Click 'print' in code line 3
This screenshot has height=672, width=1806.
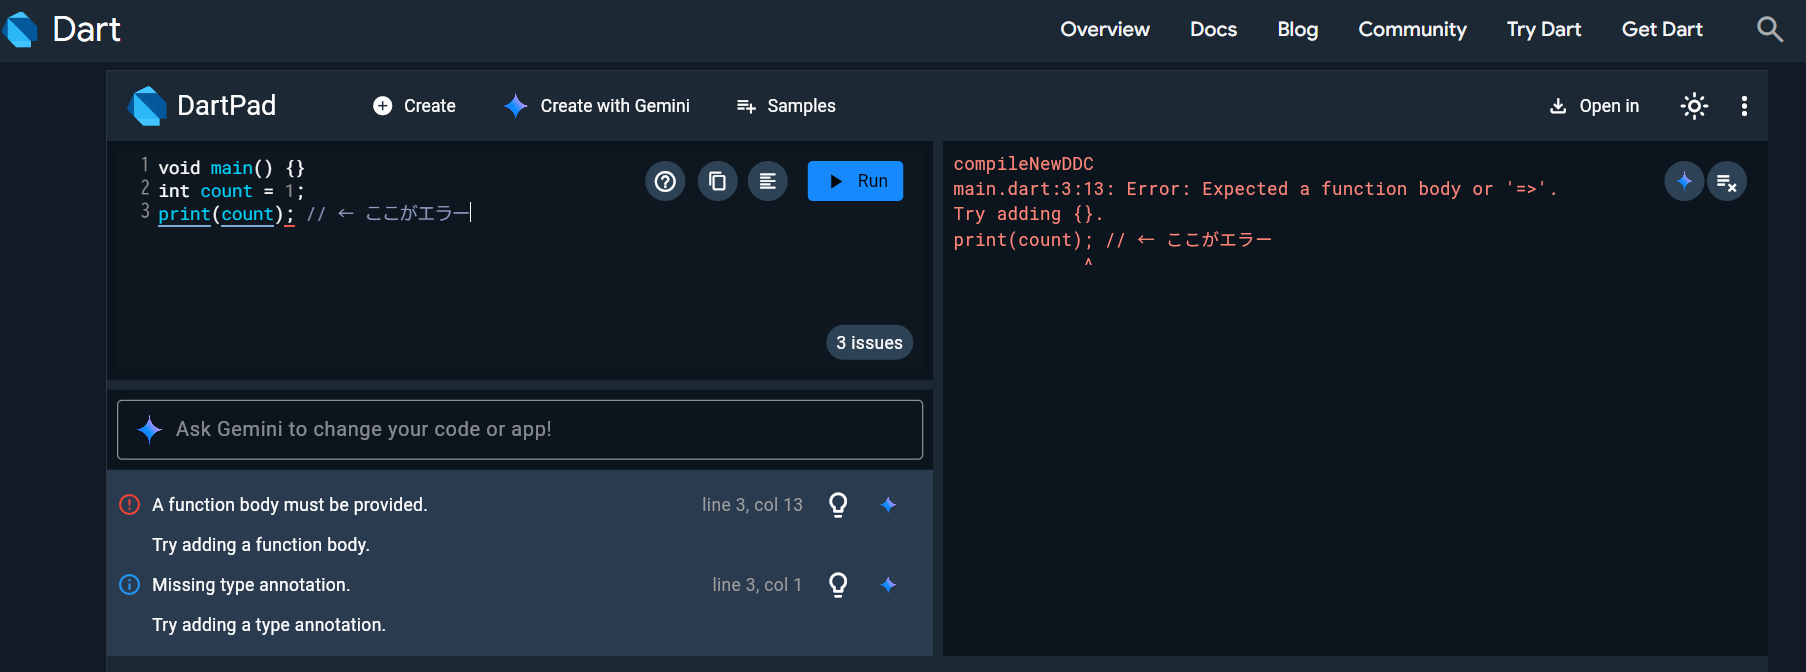[x=184, y=214]
